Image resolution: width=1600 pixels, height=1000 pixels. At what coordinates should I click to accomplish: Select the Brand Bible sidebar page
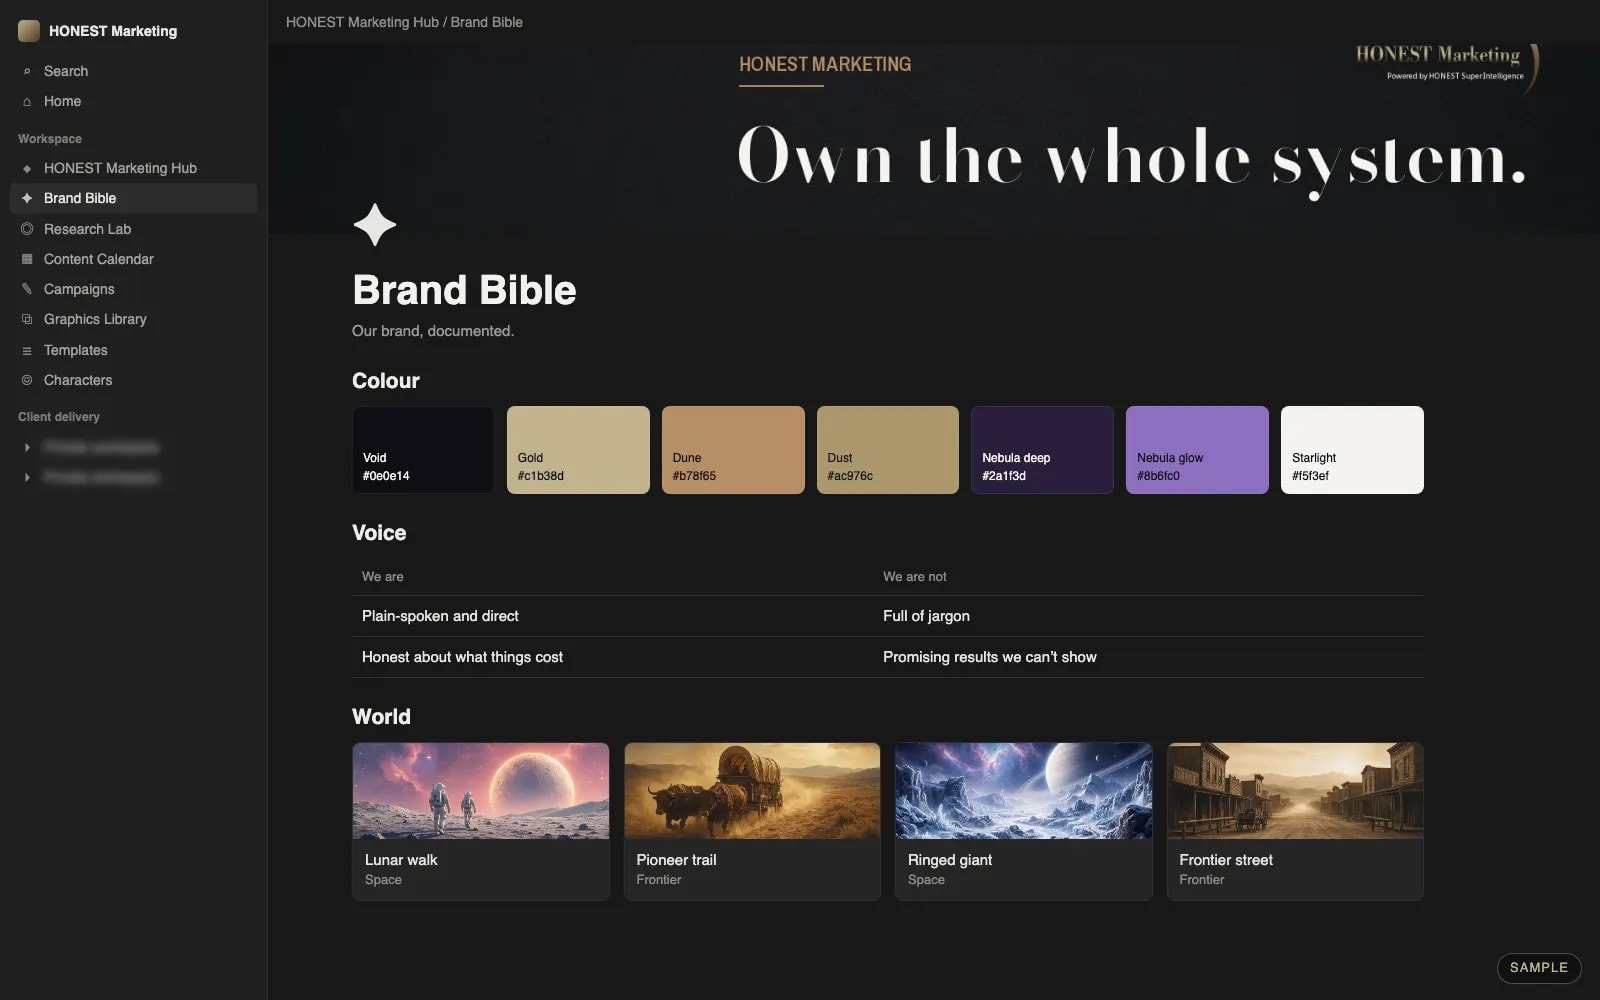133,198
